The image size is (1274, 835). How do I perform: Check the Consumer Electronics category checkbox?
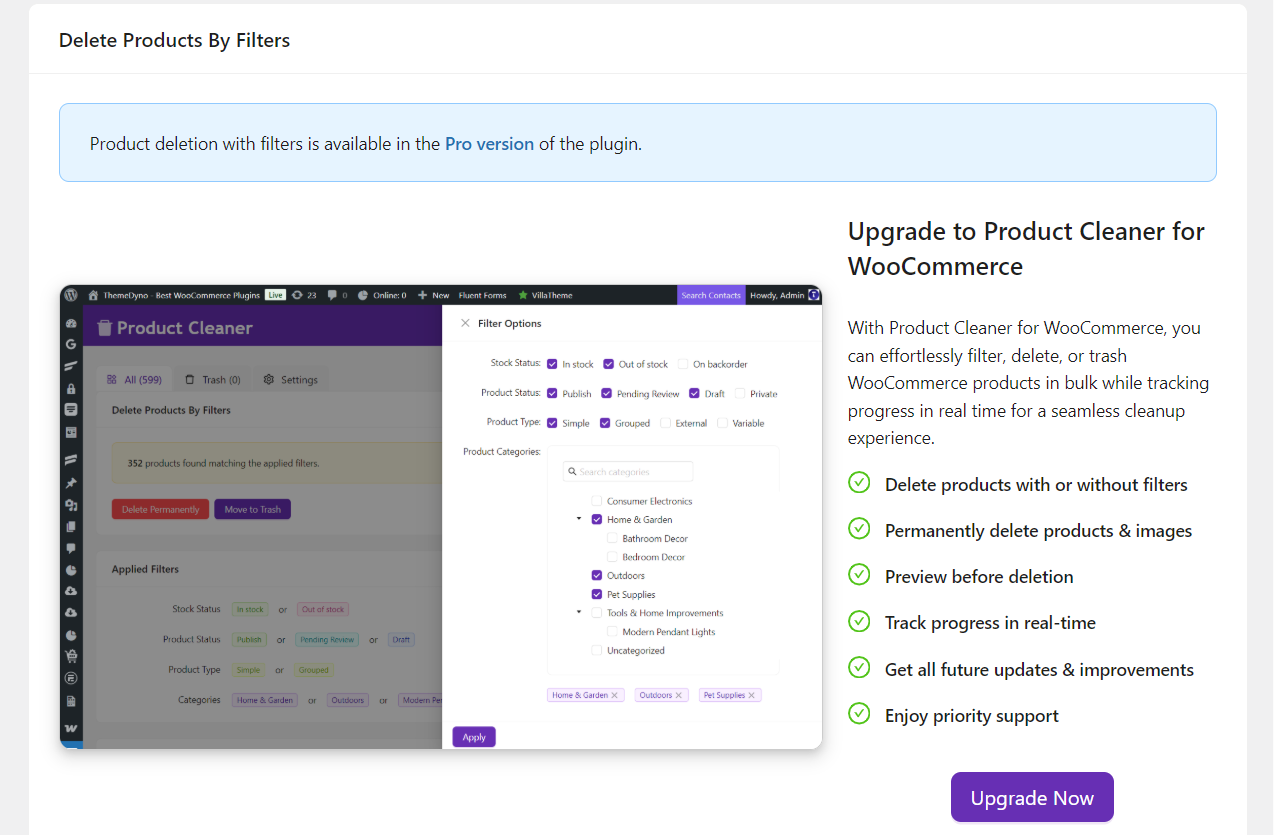coord(597,501)
